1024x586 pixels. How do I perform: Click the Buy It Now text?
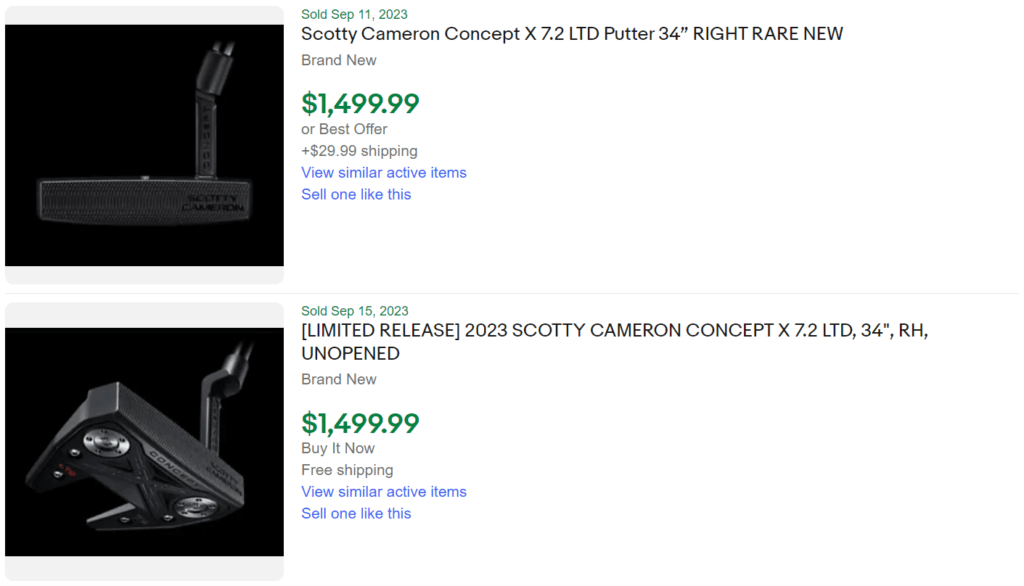pyautogui.click(x=338, y=448)
